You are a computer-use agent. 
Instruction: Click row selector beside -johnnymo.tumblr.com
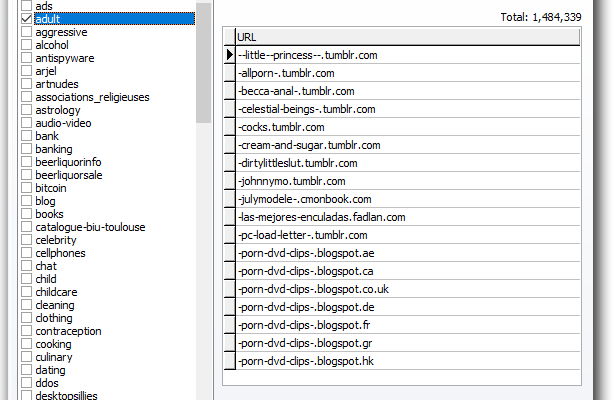click(x=230, y=181)
